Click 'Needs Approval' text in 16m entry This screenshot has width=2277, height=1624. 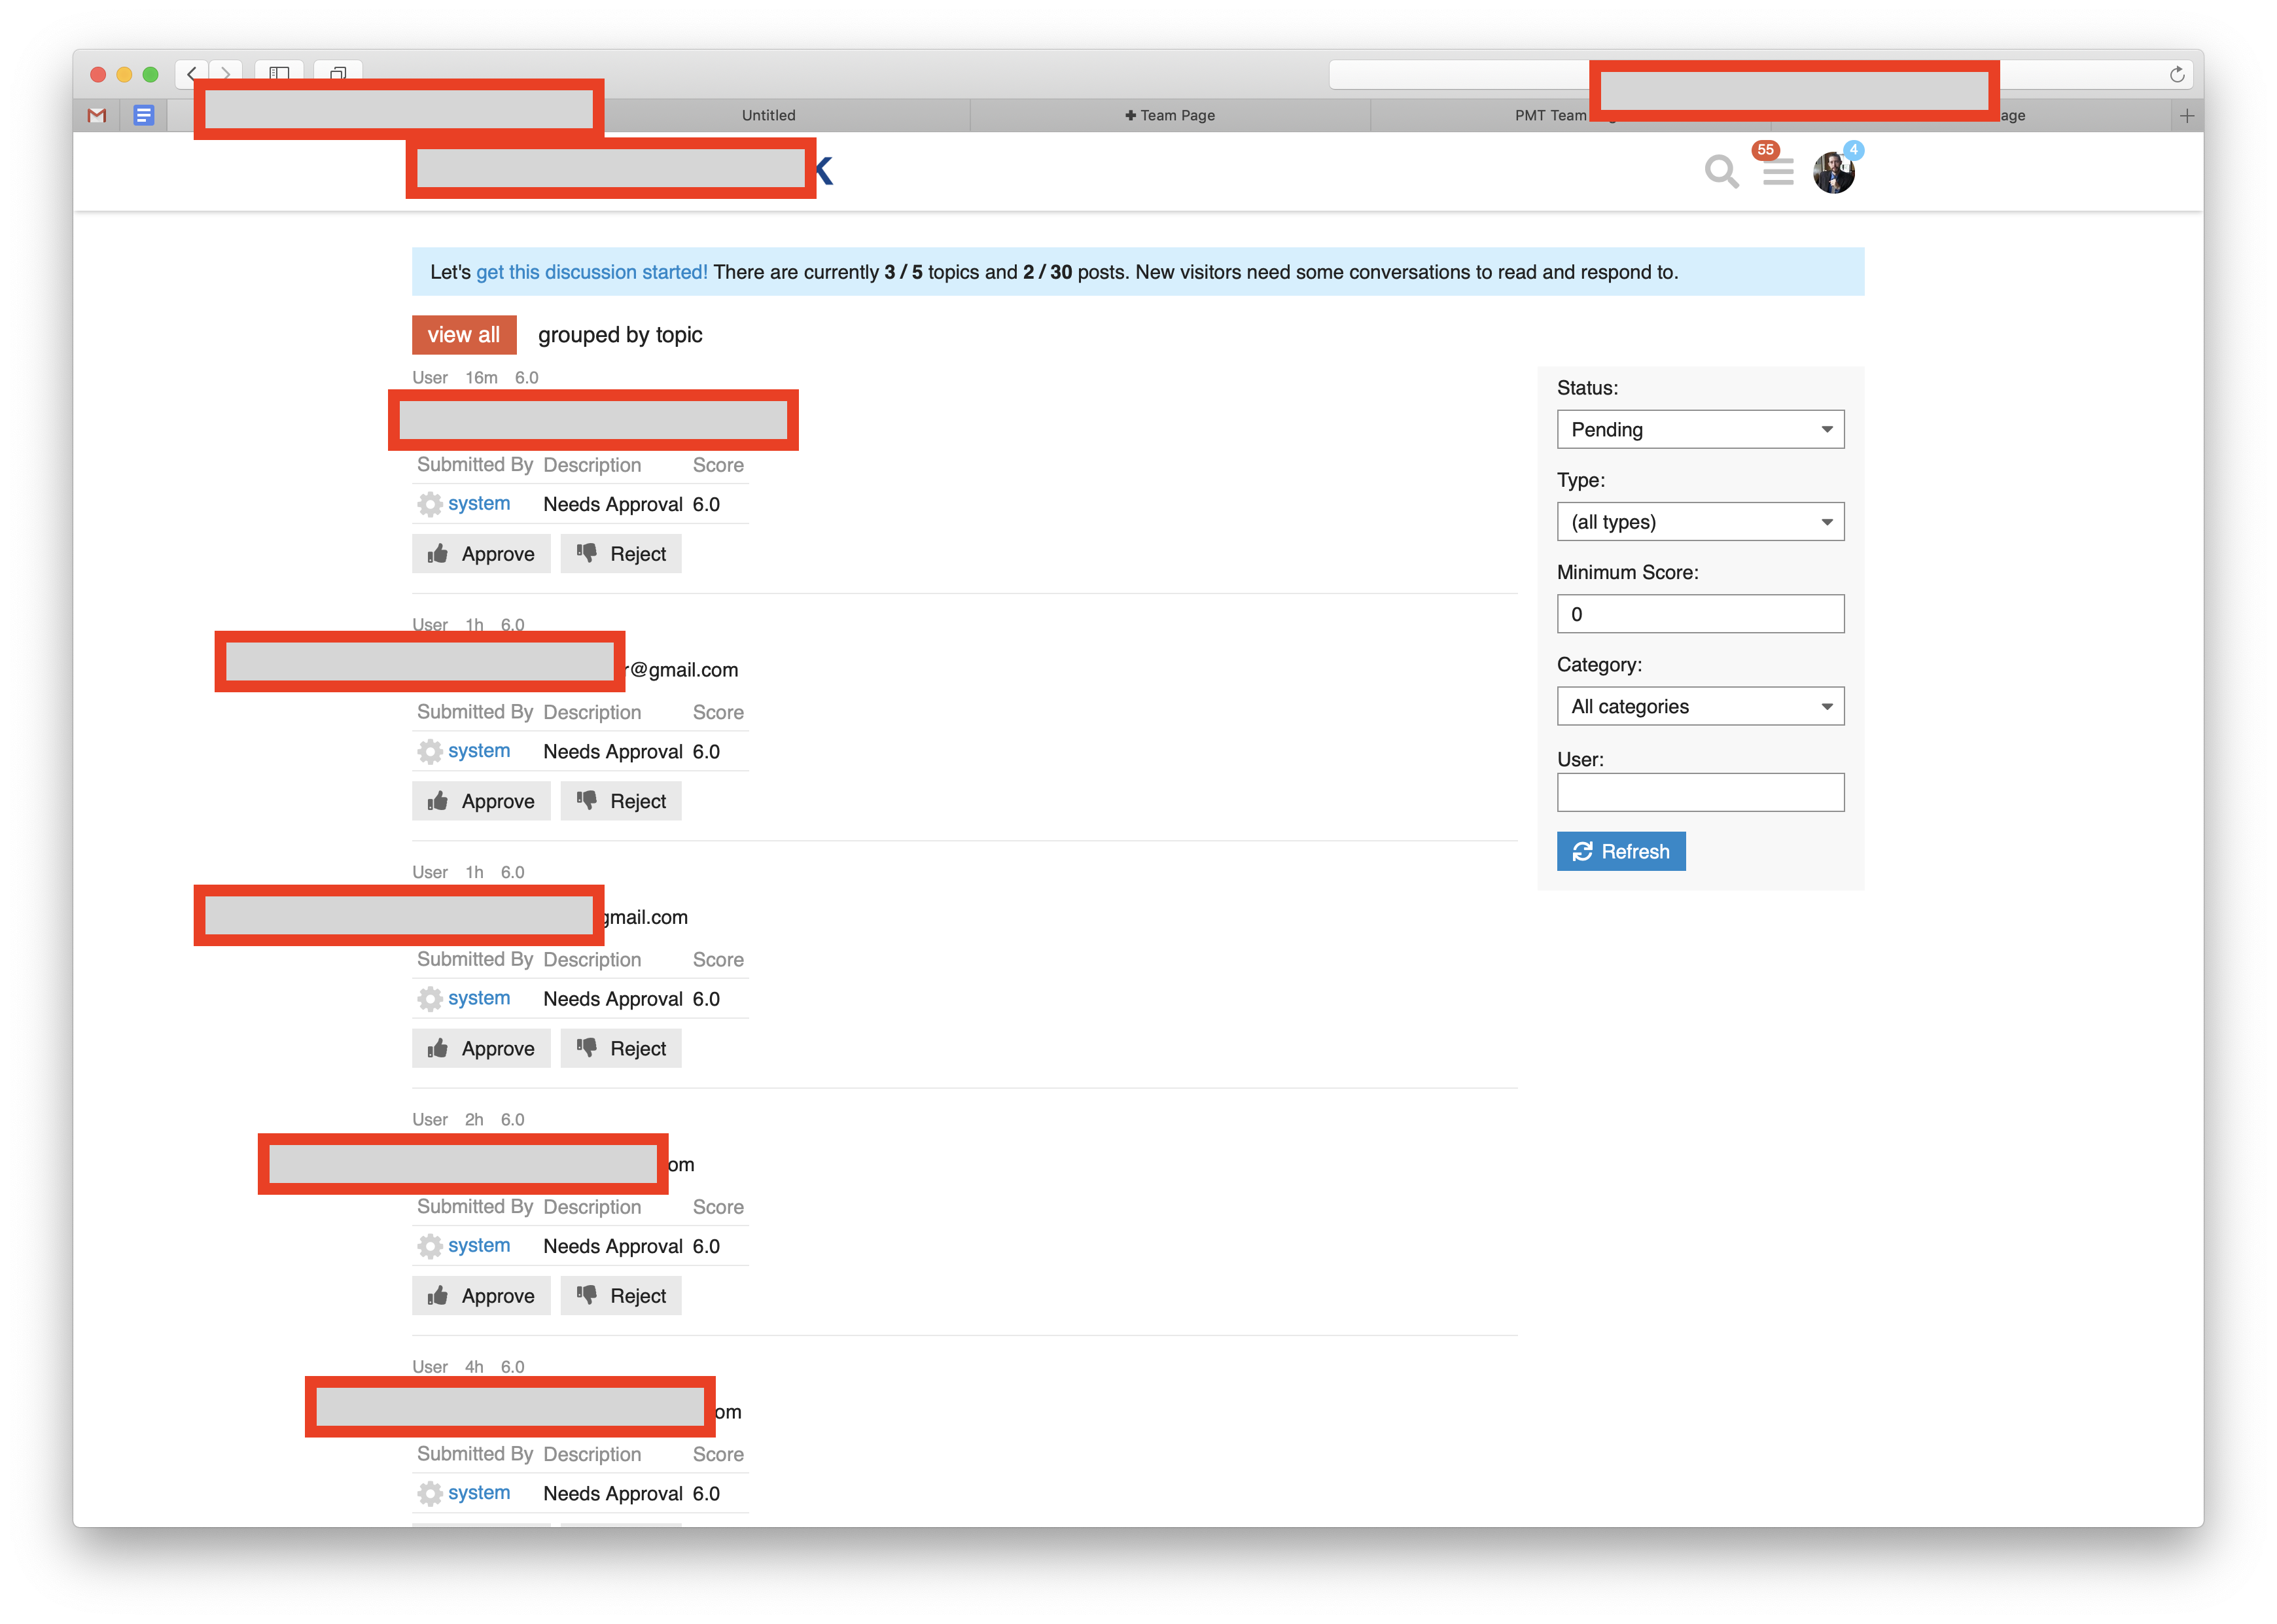613,504
